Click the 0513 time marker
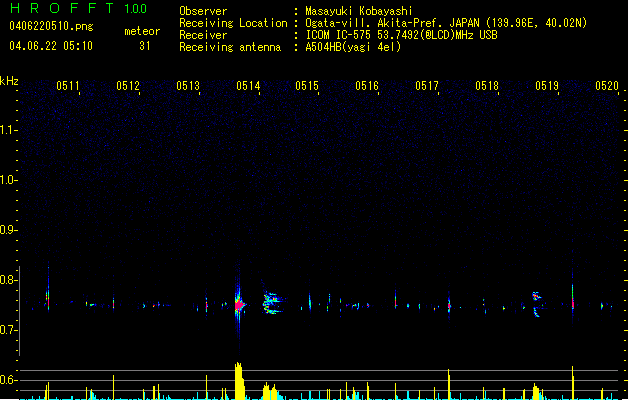This screenshot has height=400, width=629. point(187,86)
